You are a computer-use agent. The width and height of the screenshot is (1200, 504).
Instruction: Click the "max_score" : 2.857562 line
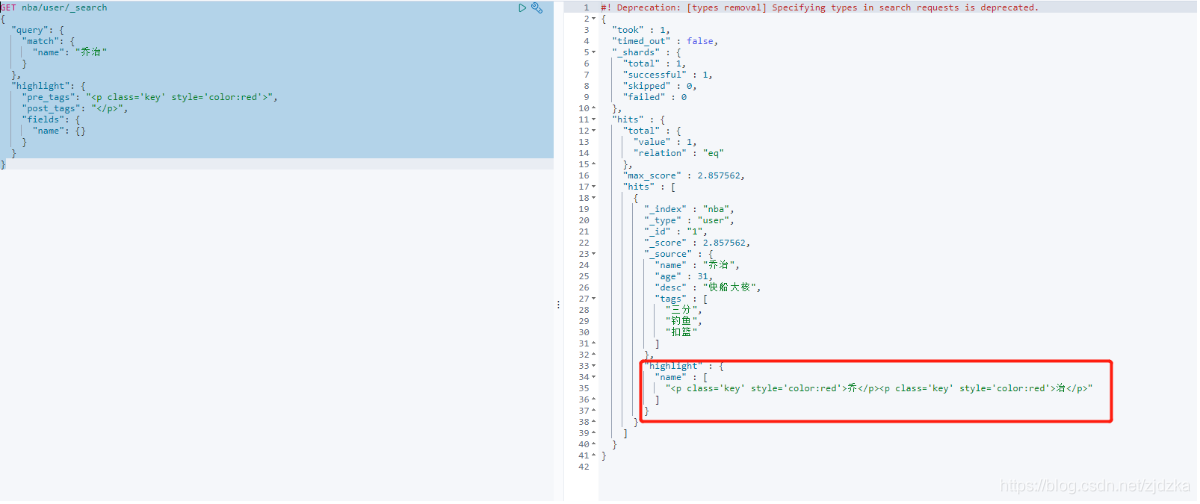(684, 175)
